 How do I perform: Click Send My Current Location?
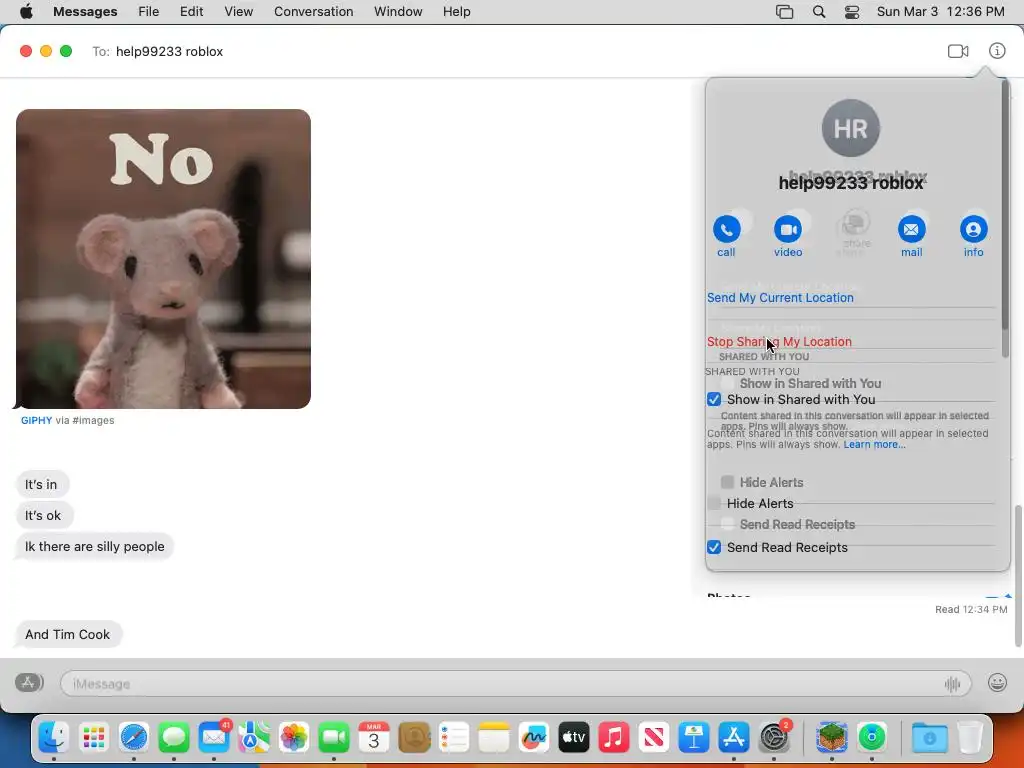pyautogui.click(x=780, y=298)
